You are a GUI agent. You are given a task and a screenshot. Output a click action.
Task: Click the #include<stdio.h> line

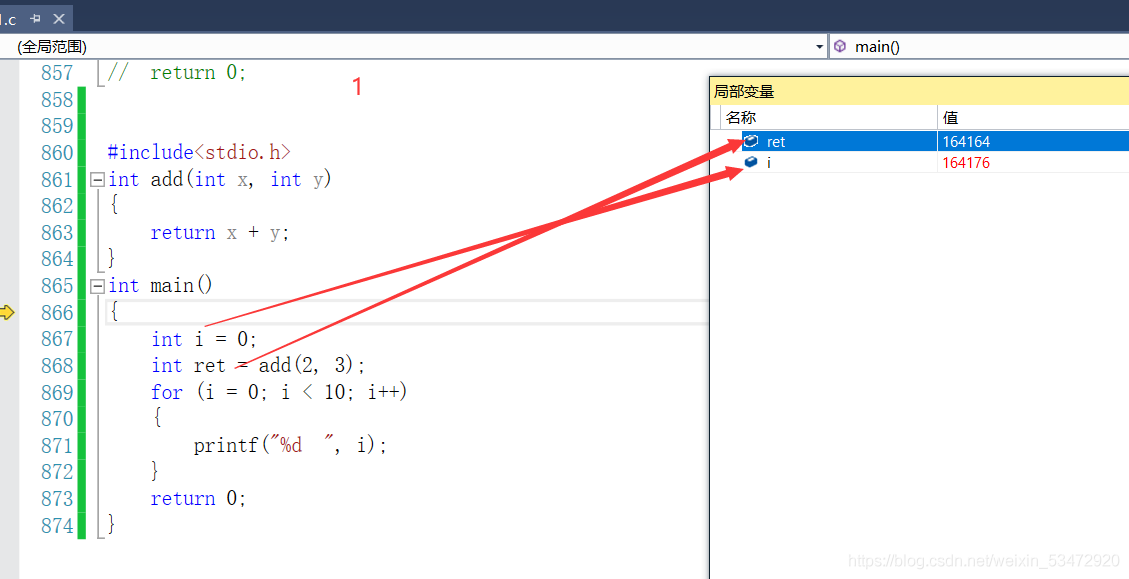click(199, 153)
